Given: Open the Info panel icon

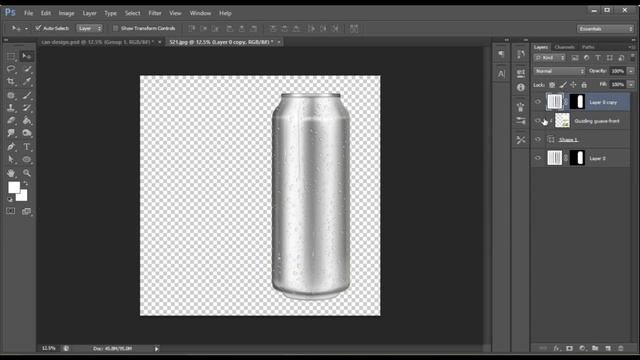Looking at the screenshot, I should tap(520, 87).
